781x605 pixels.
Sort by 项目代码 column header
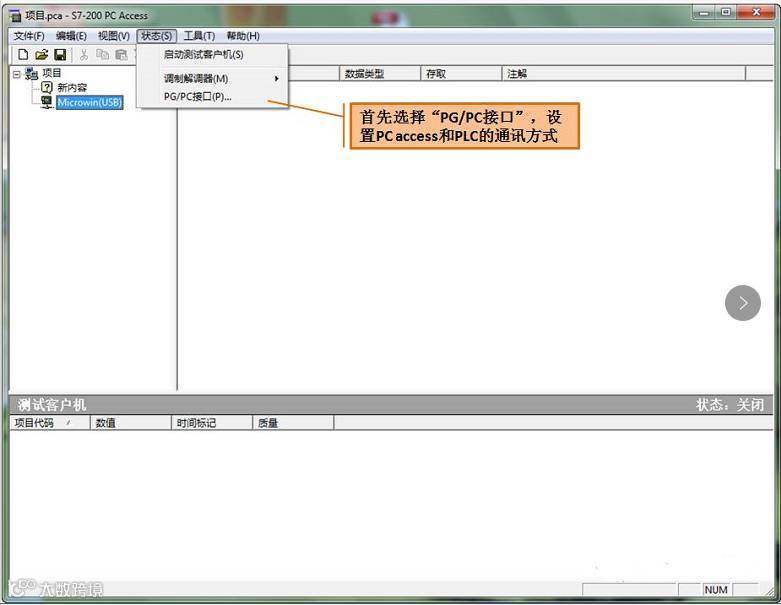point(50,423)
